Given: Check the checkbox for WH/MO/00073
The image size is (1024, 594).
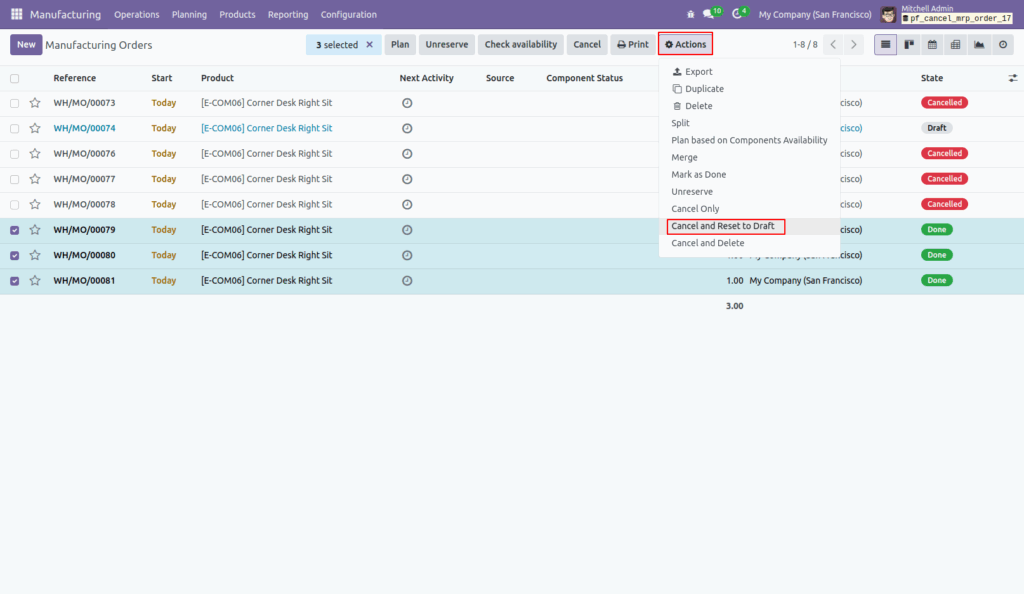Looking at the screenshot, I should [13, 102].
